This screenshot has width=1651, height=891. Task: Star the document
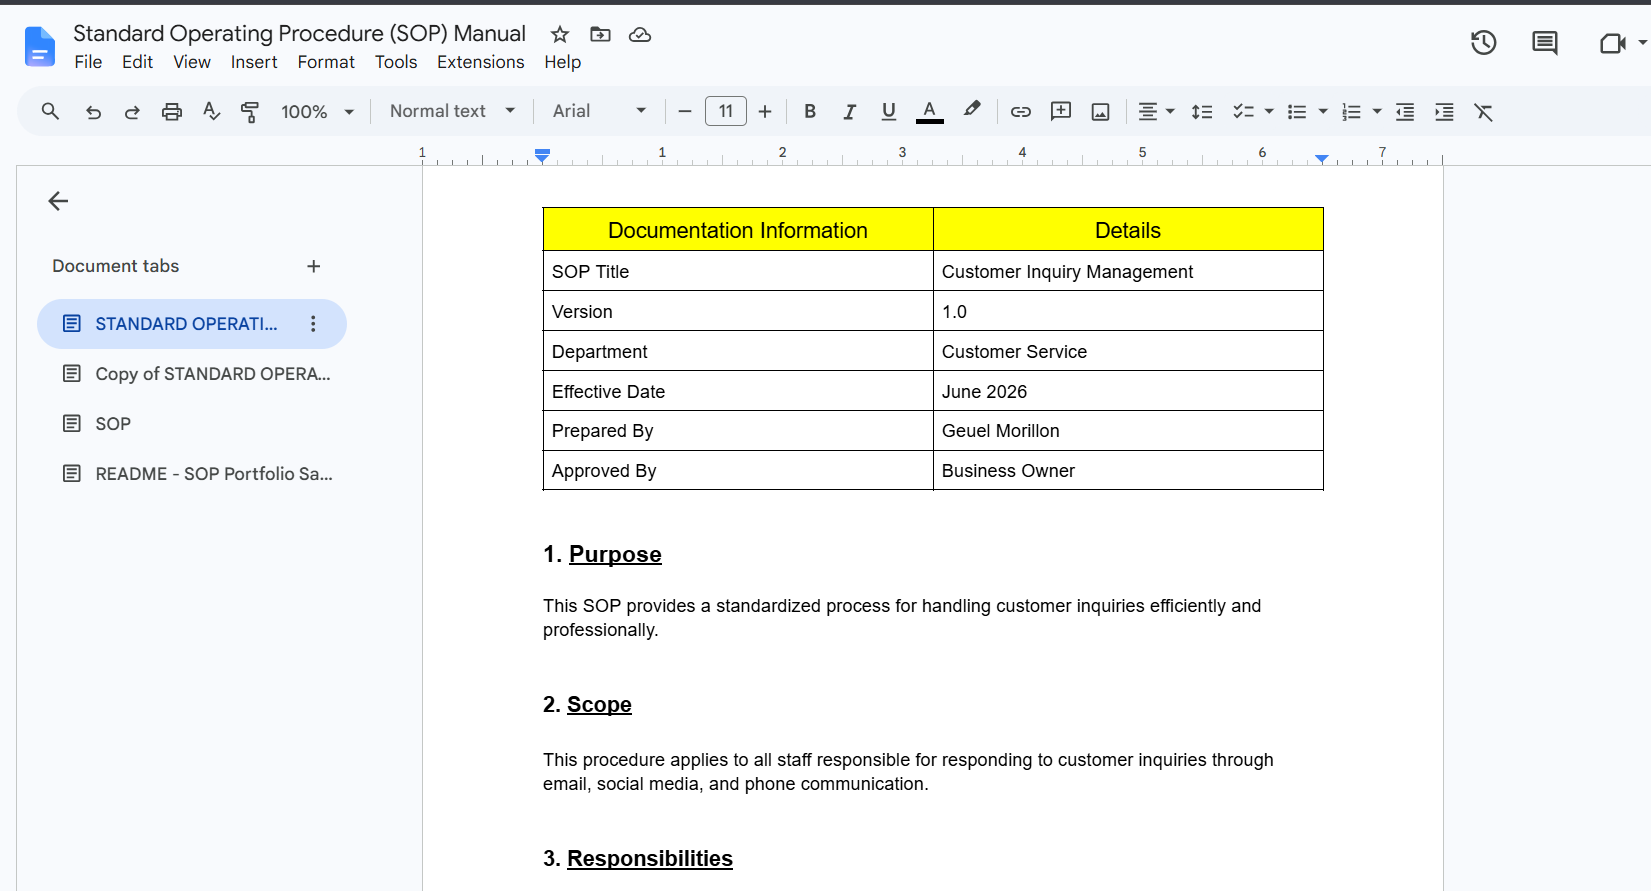(x=560, y=35)
